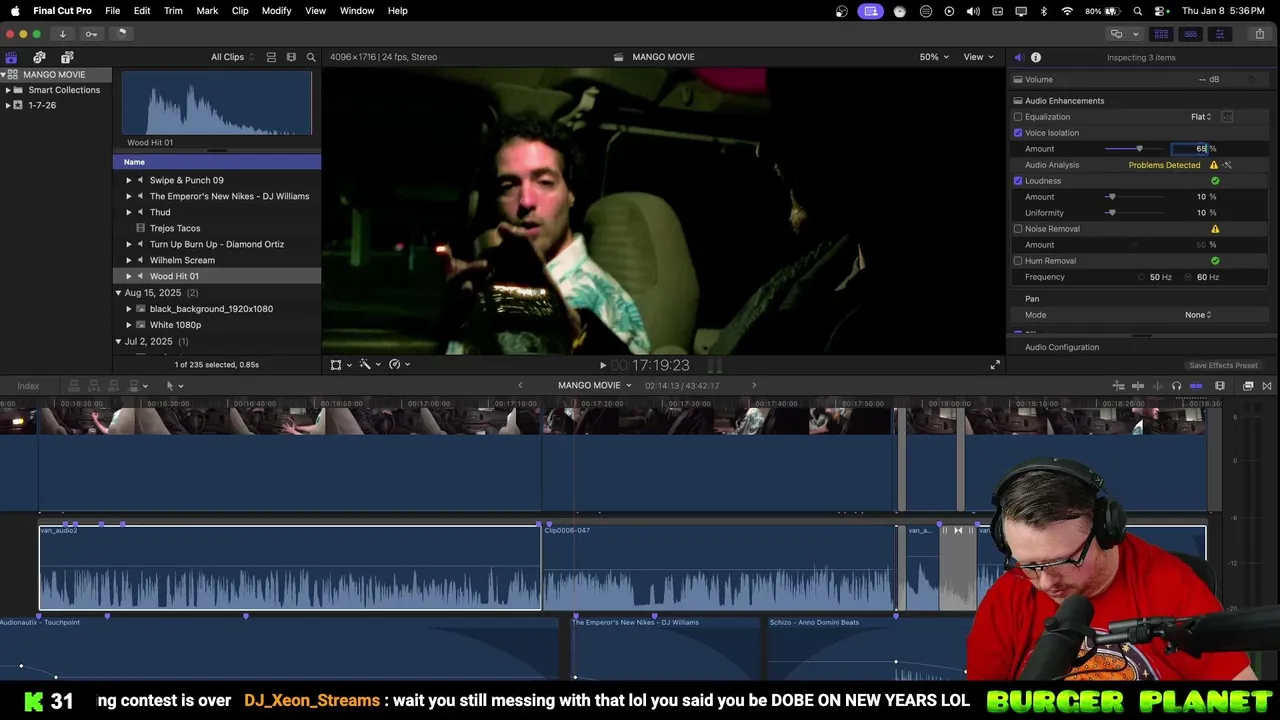Open the Mark menu
The width and height of the screenshot is (1280, 720).
(x=207, y=11)
